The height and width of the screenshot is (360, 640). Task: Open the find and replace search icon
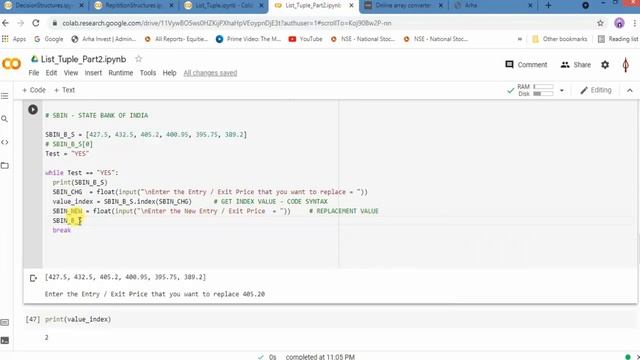5,119
